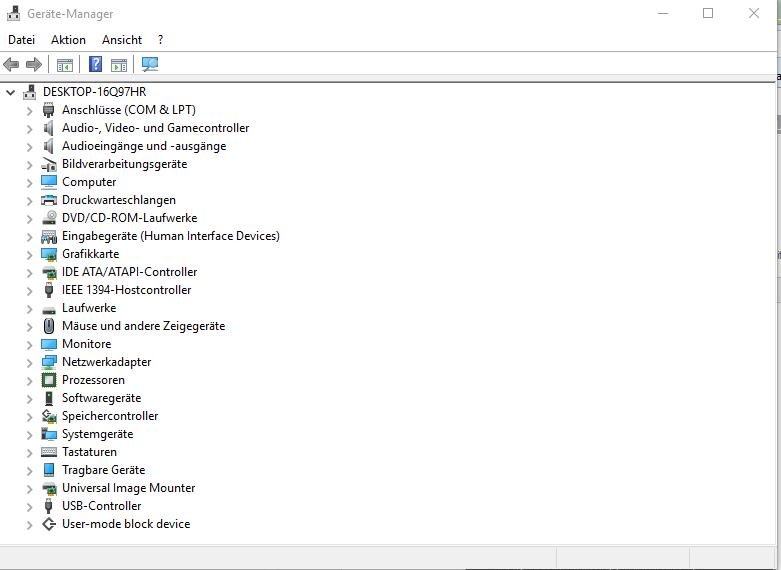Select the DVD/CD-ROM-Laufwerke row
781x570 pixels.
(130, 218)
